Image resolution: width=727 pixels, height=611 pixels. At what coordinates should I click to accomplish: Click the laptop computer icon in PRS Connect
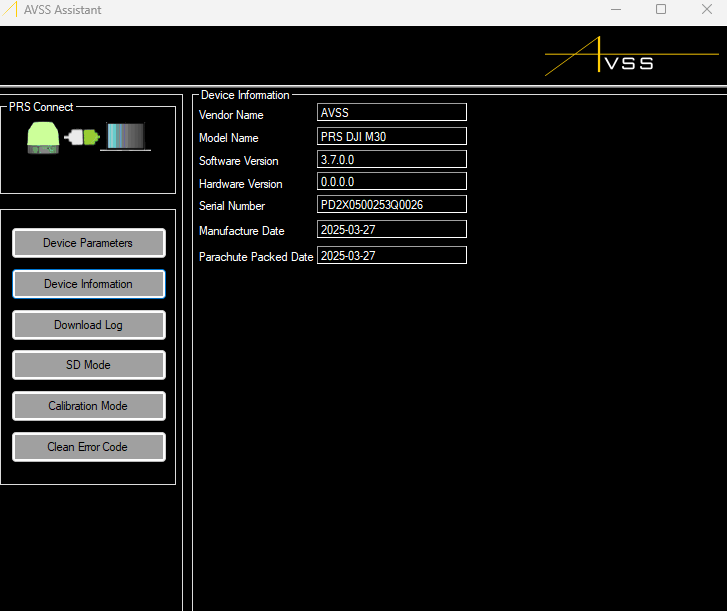[126, 136]
